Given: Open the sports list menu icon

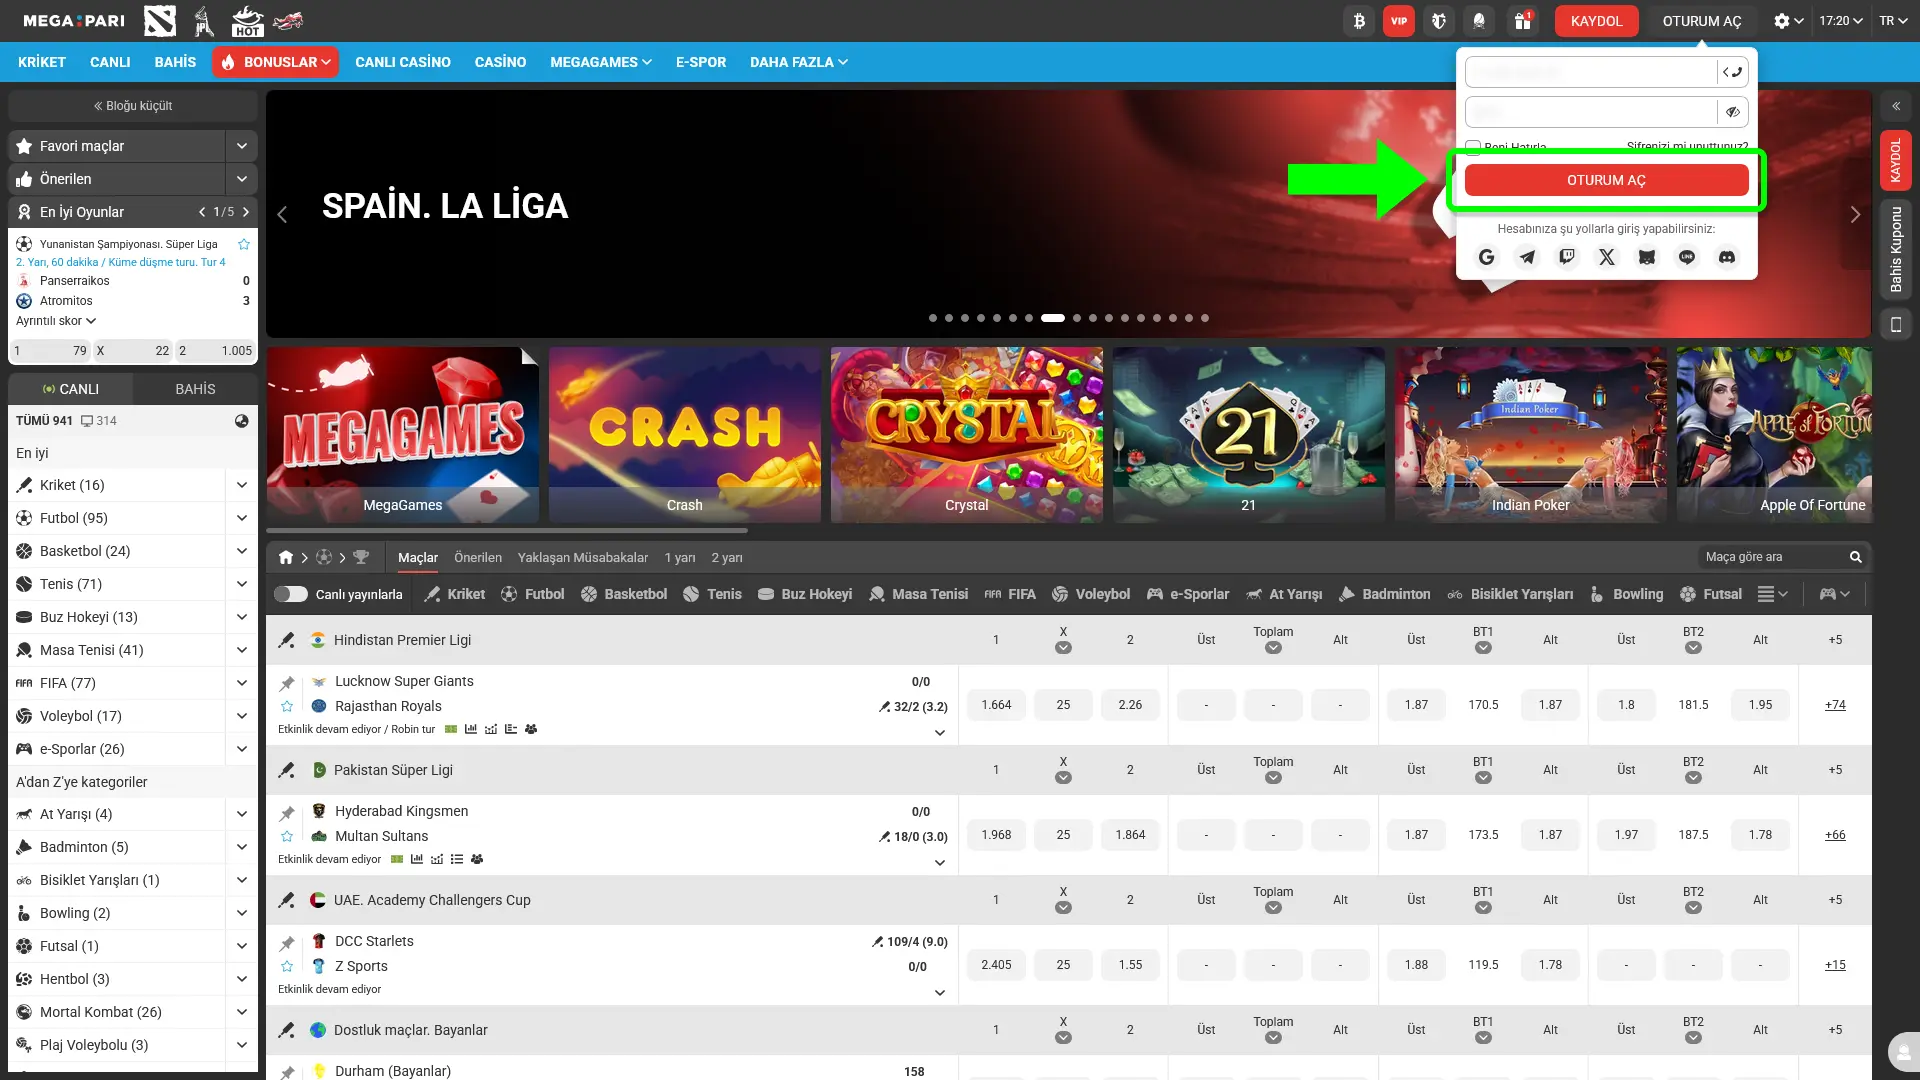Looking at the screenshot, I should (x=1773, y=594).
